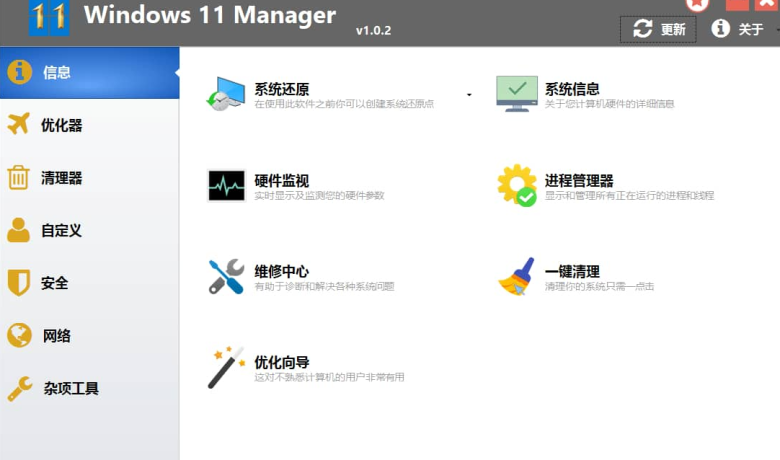The height and width of the screenshot is (460, 780).
Task: Click the trash bin icon for 清理器
Action: (x=18, y=177)
